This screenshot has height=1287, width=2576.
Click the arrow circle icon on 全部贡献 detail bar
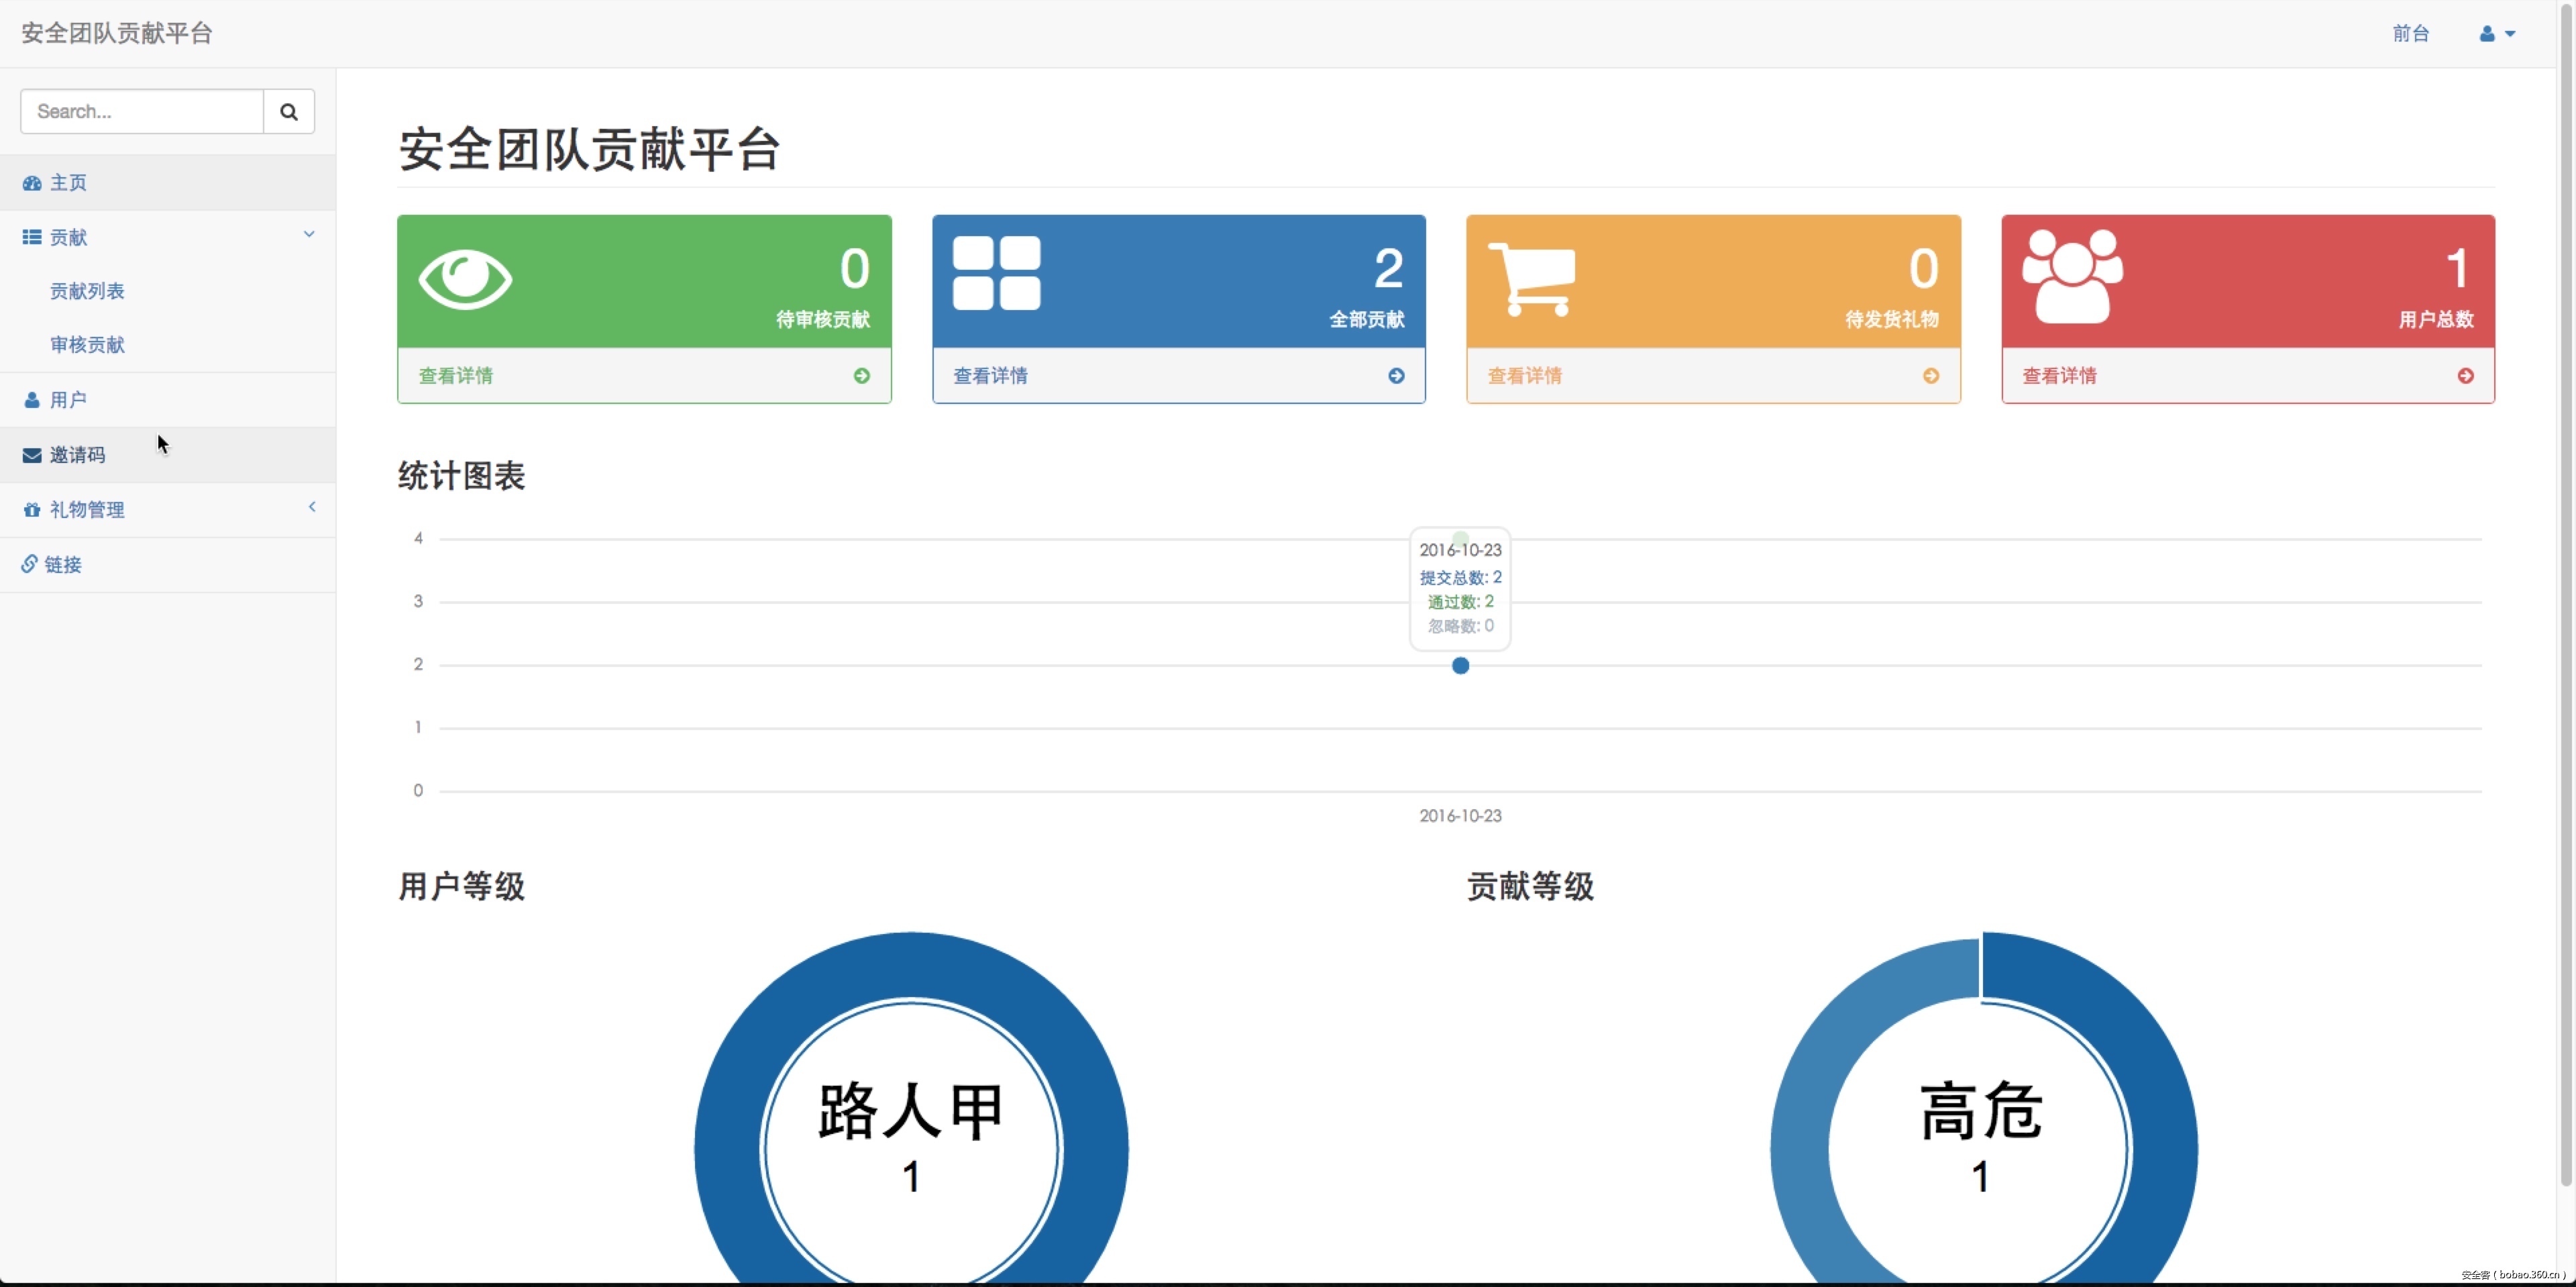(x=1396, y=375)
